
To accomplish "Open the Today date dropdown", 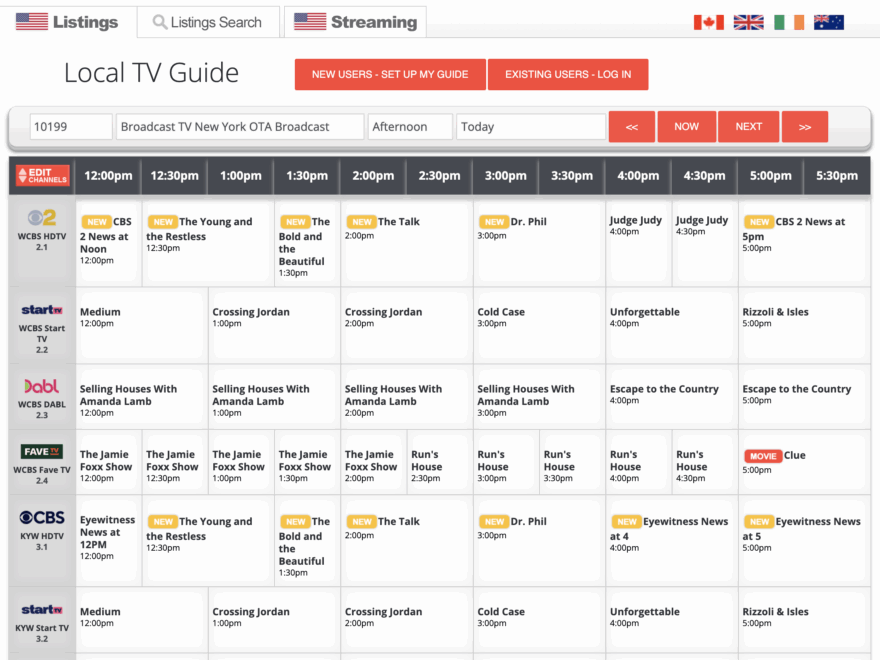I will (531, 126).
